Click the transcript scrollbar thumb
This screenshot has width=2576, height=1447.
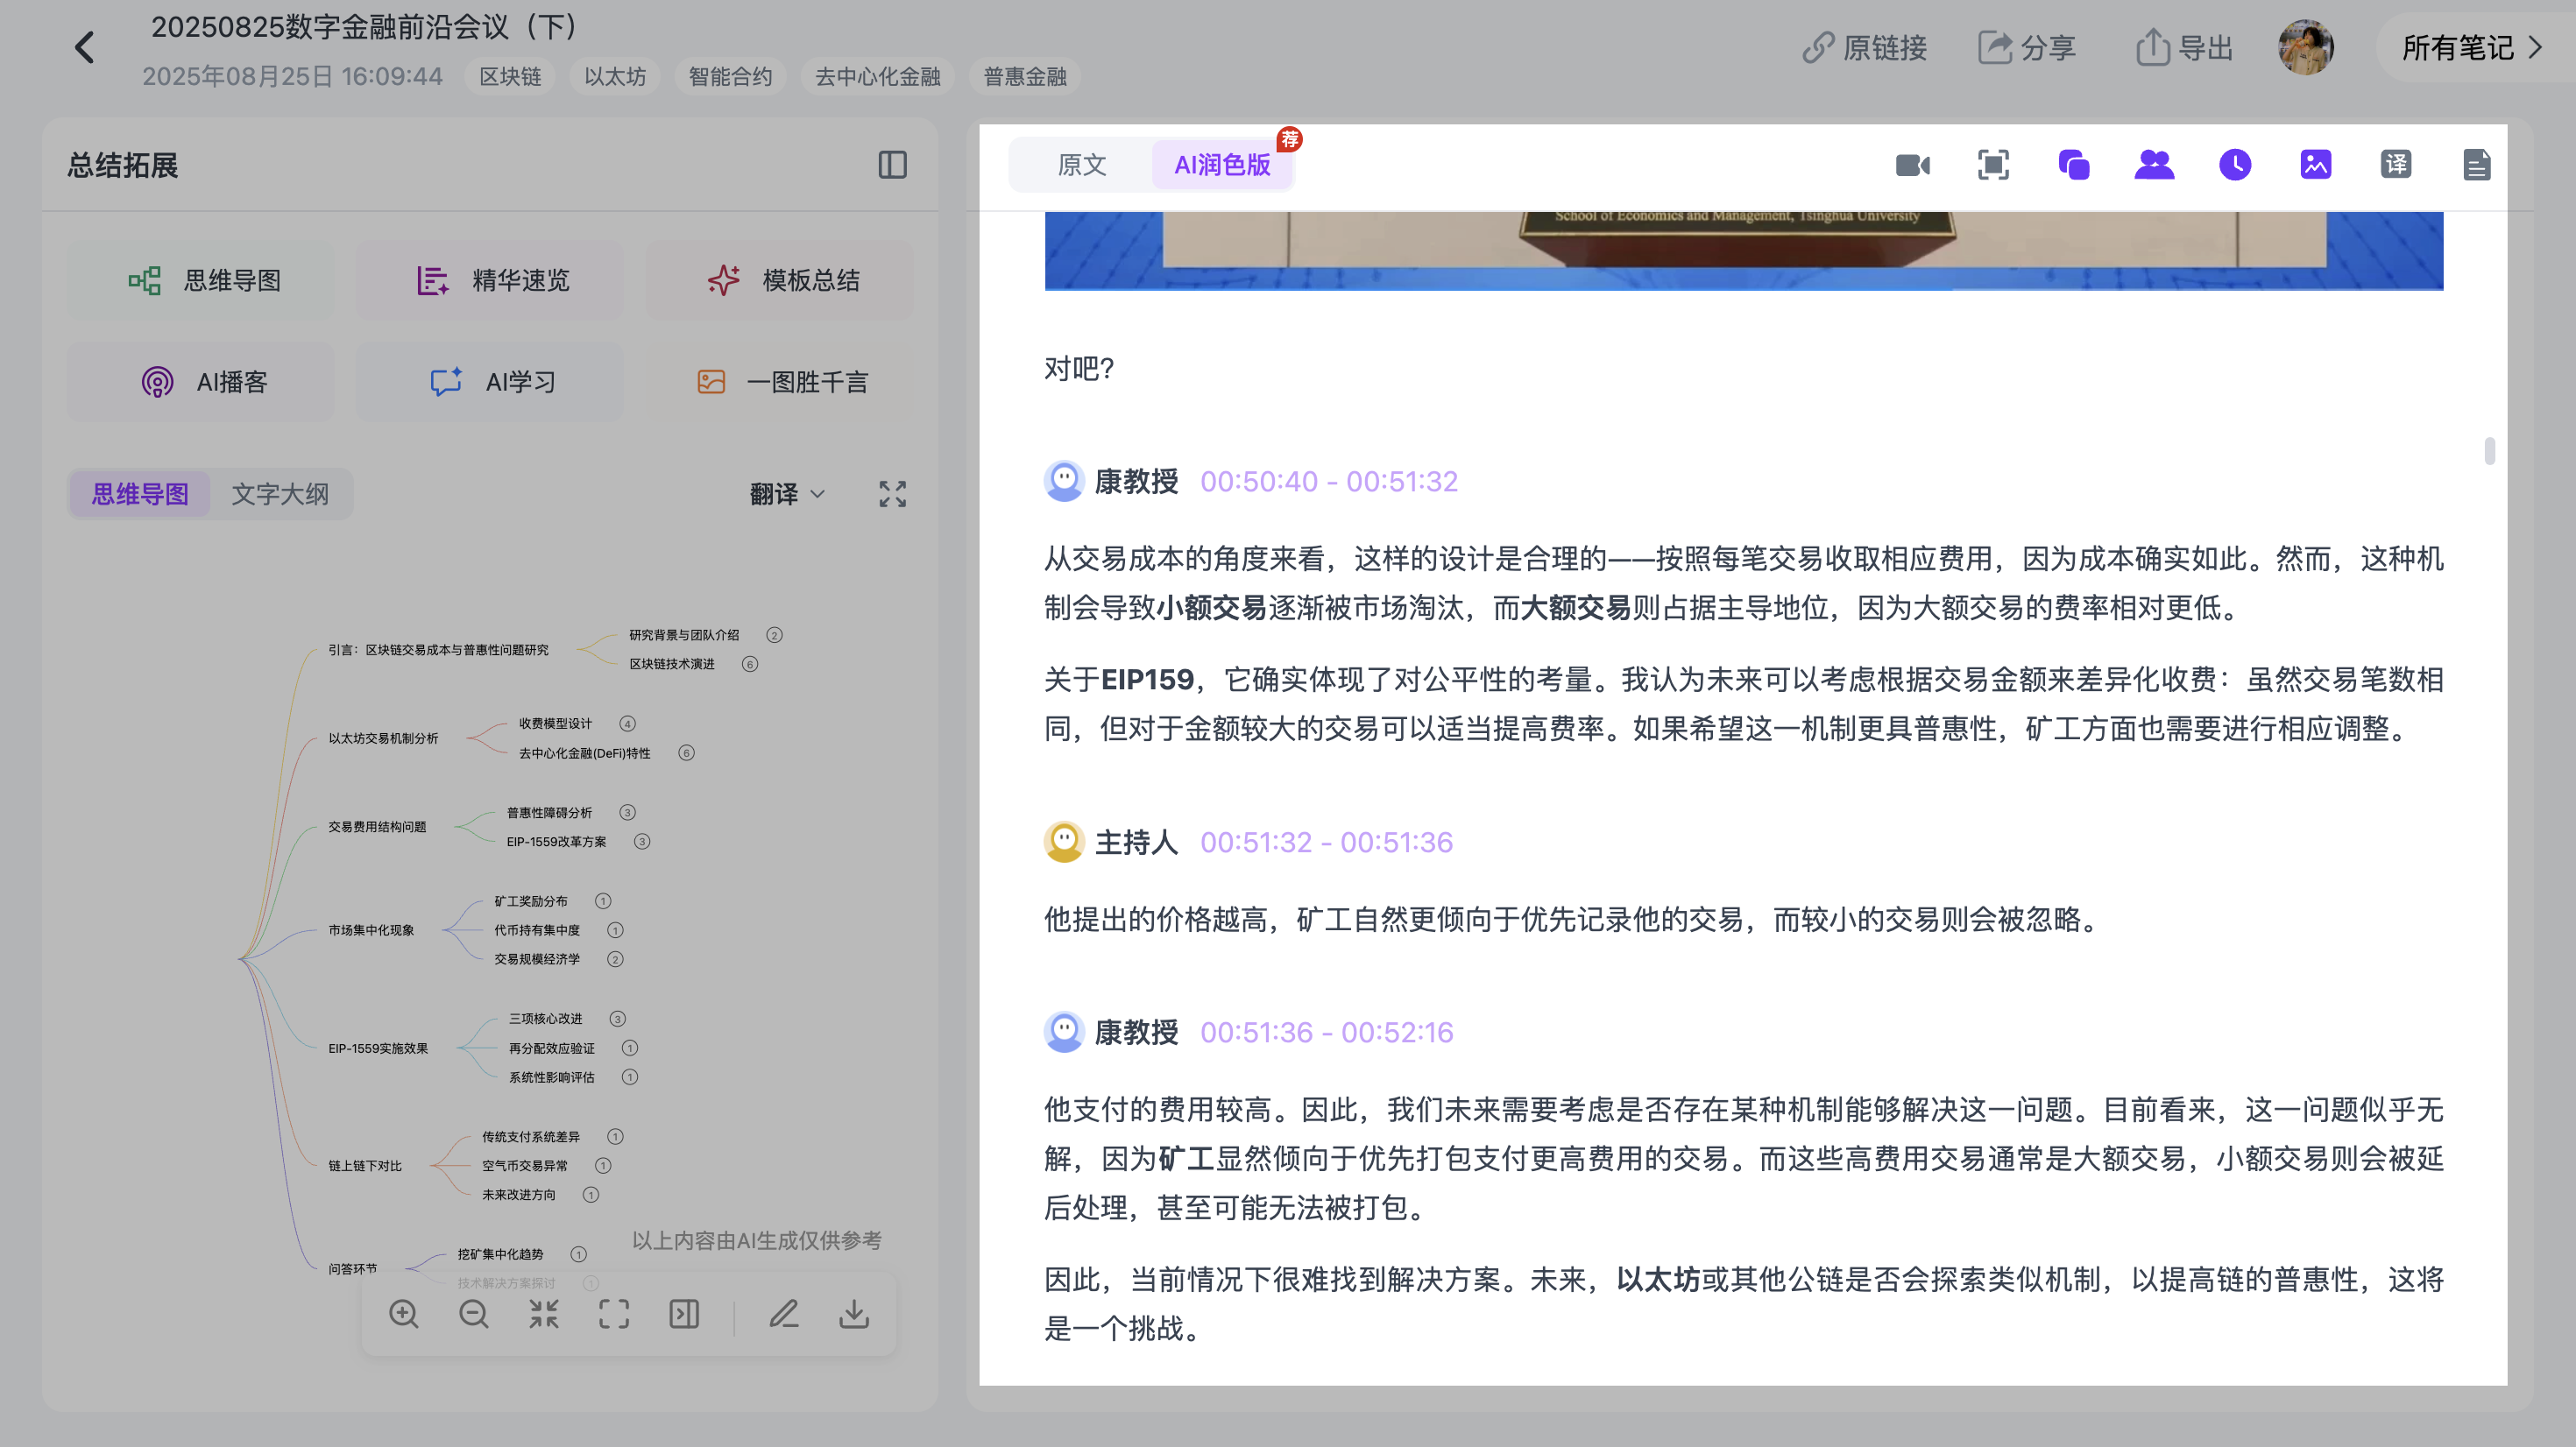(x=2490, y=451)
